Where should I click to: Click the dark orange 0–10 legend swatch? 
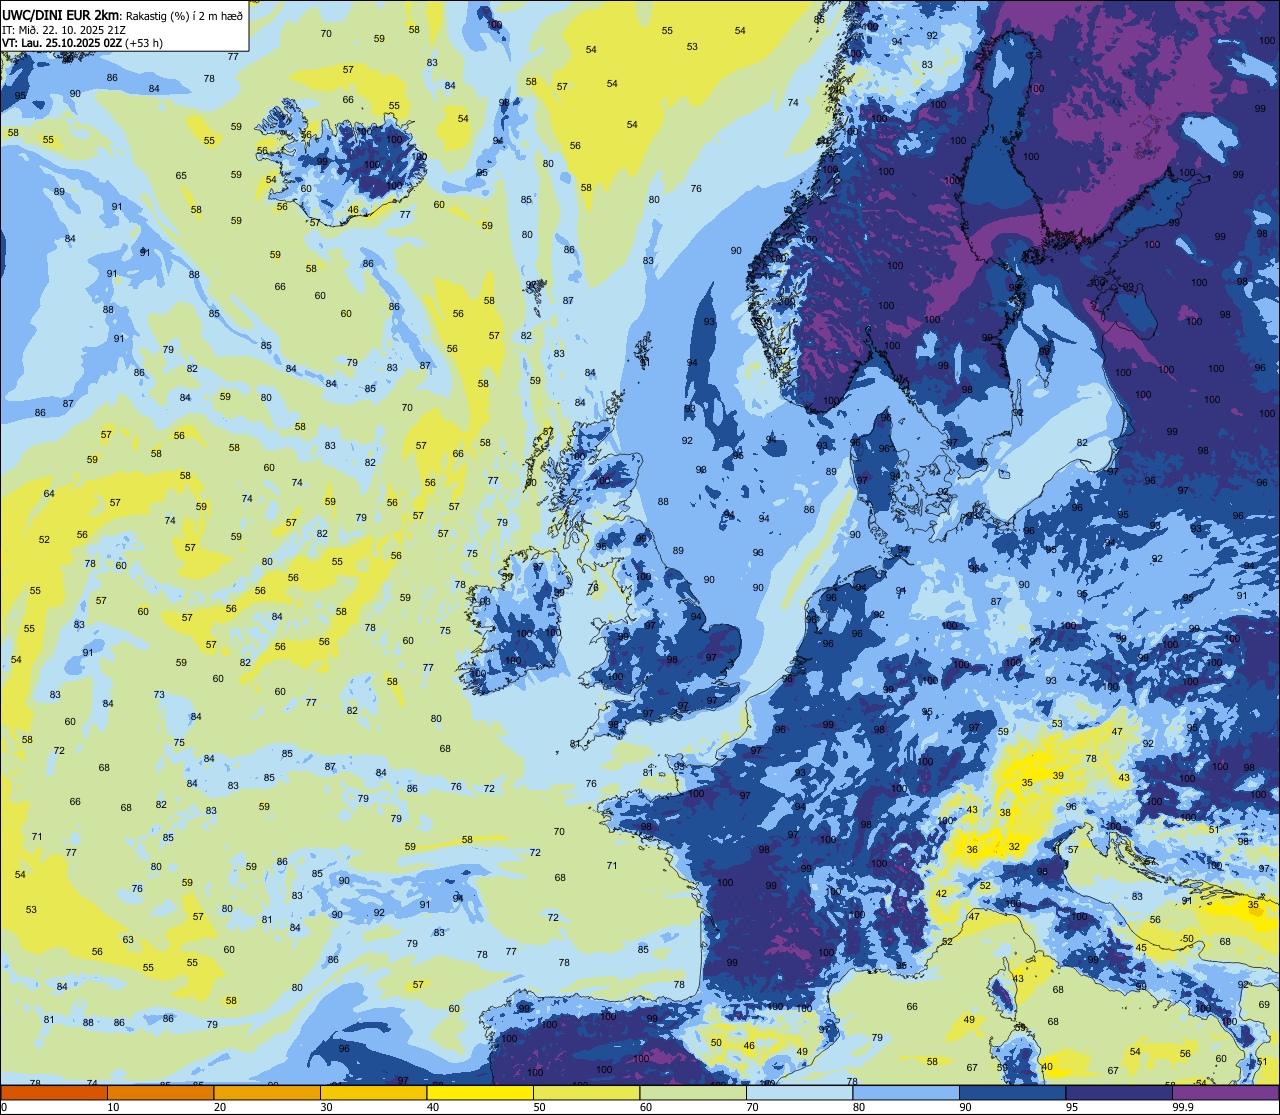point(54,1092)
